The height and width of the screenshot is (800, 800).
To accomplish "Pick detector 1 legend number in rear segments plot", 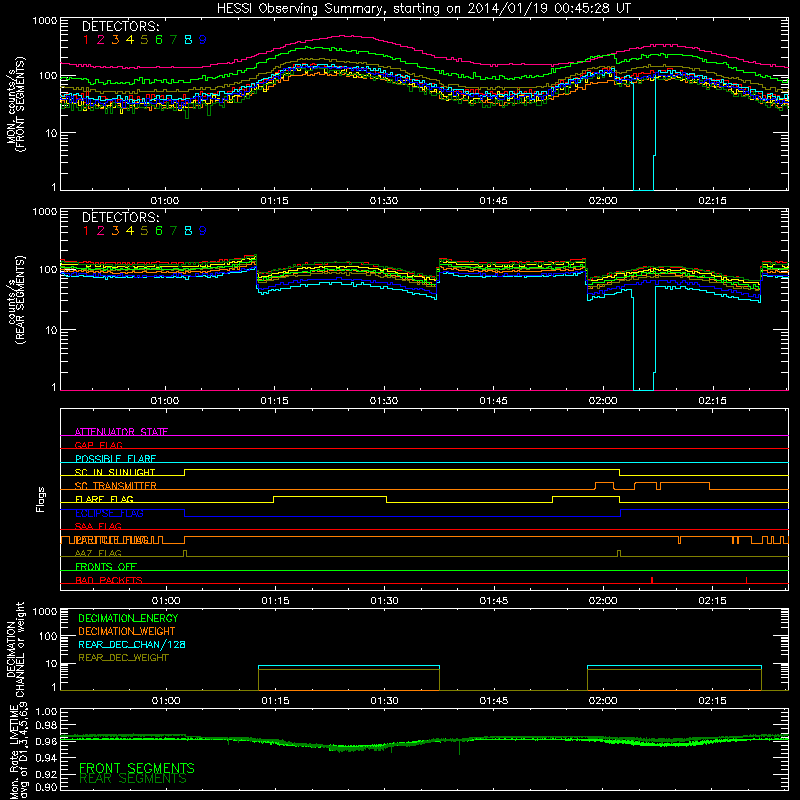I will (x=86, y=231).
